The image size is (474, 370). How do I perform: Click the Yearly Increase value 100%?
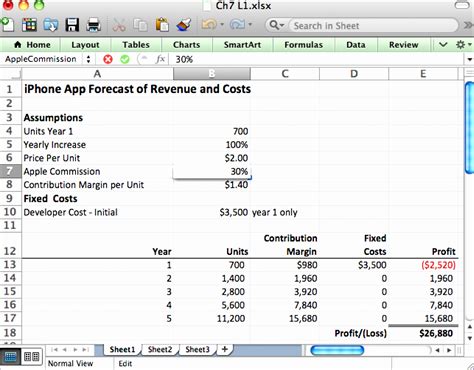[212, 145]
